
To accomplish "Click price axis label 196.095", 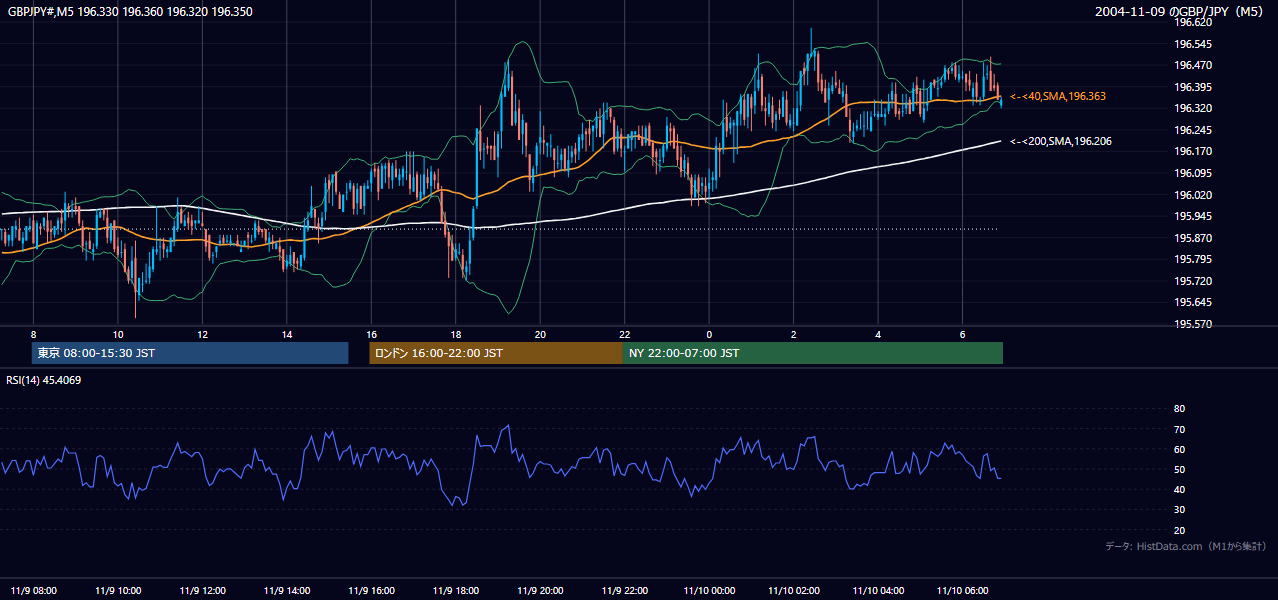I will pos(1193,173).
